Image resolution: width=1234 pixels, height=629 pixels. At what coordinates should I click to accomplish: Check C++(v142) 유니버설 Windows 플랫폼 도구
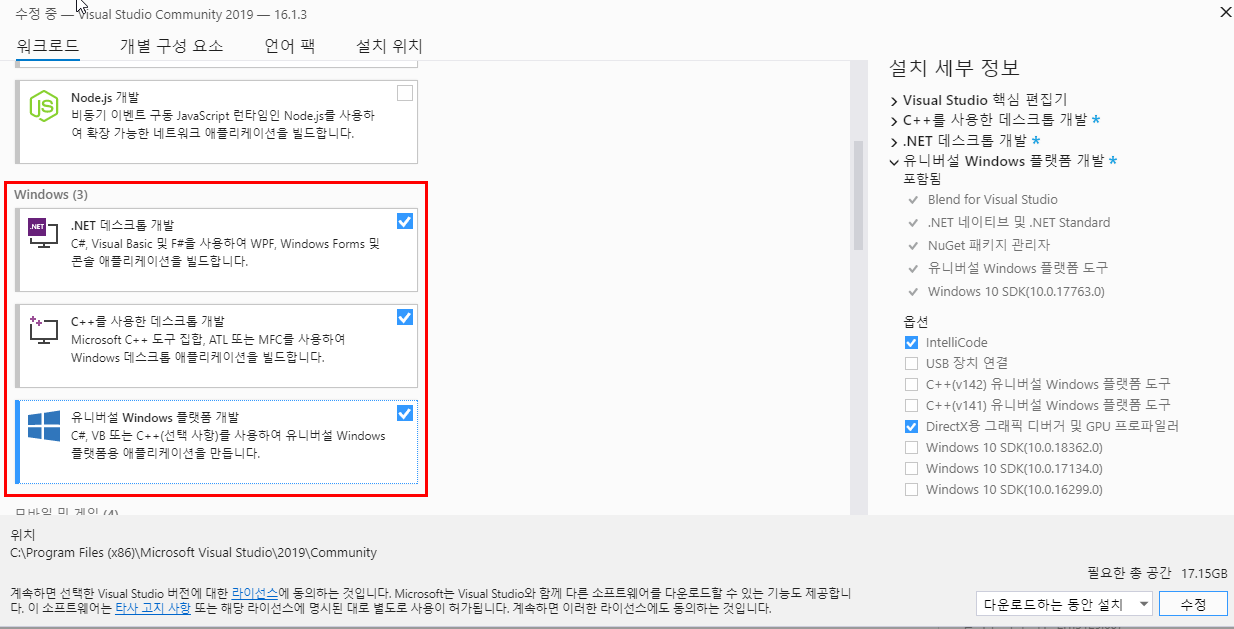[x=911, y=384]
